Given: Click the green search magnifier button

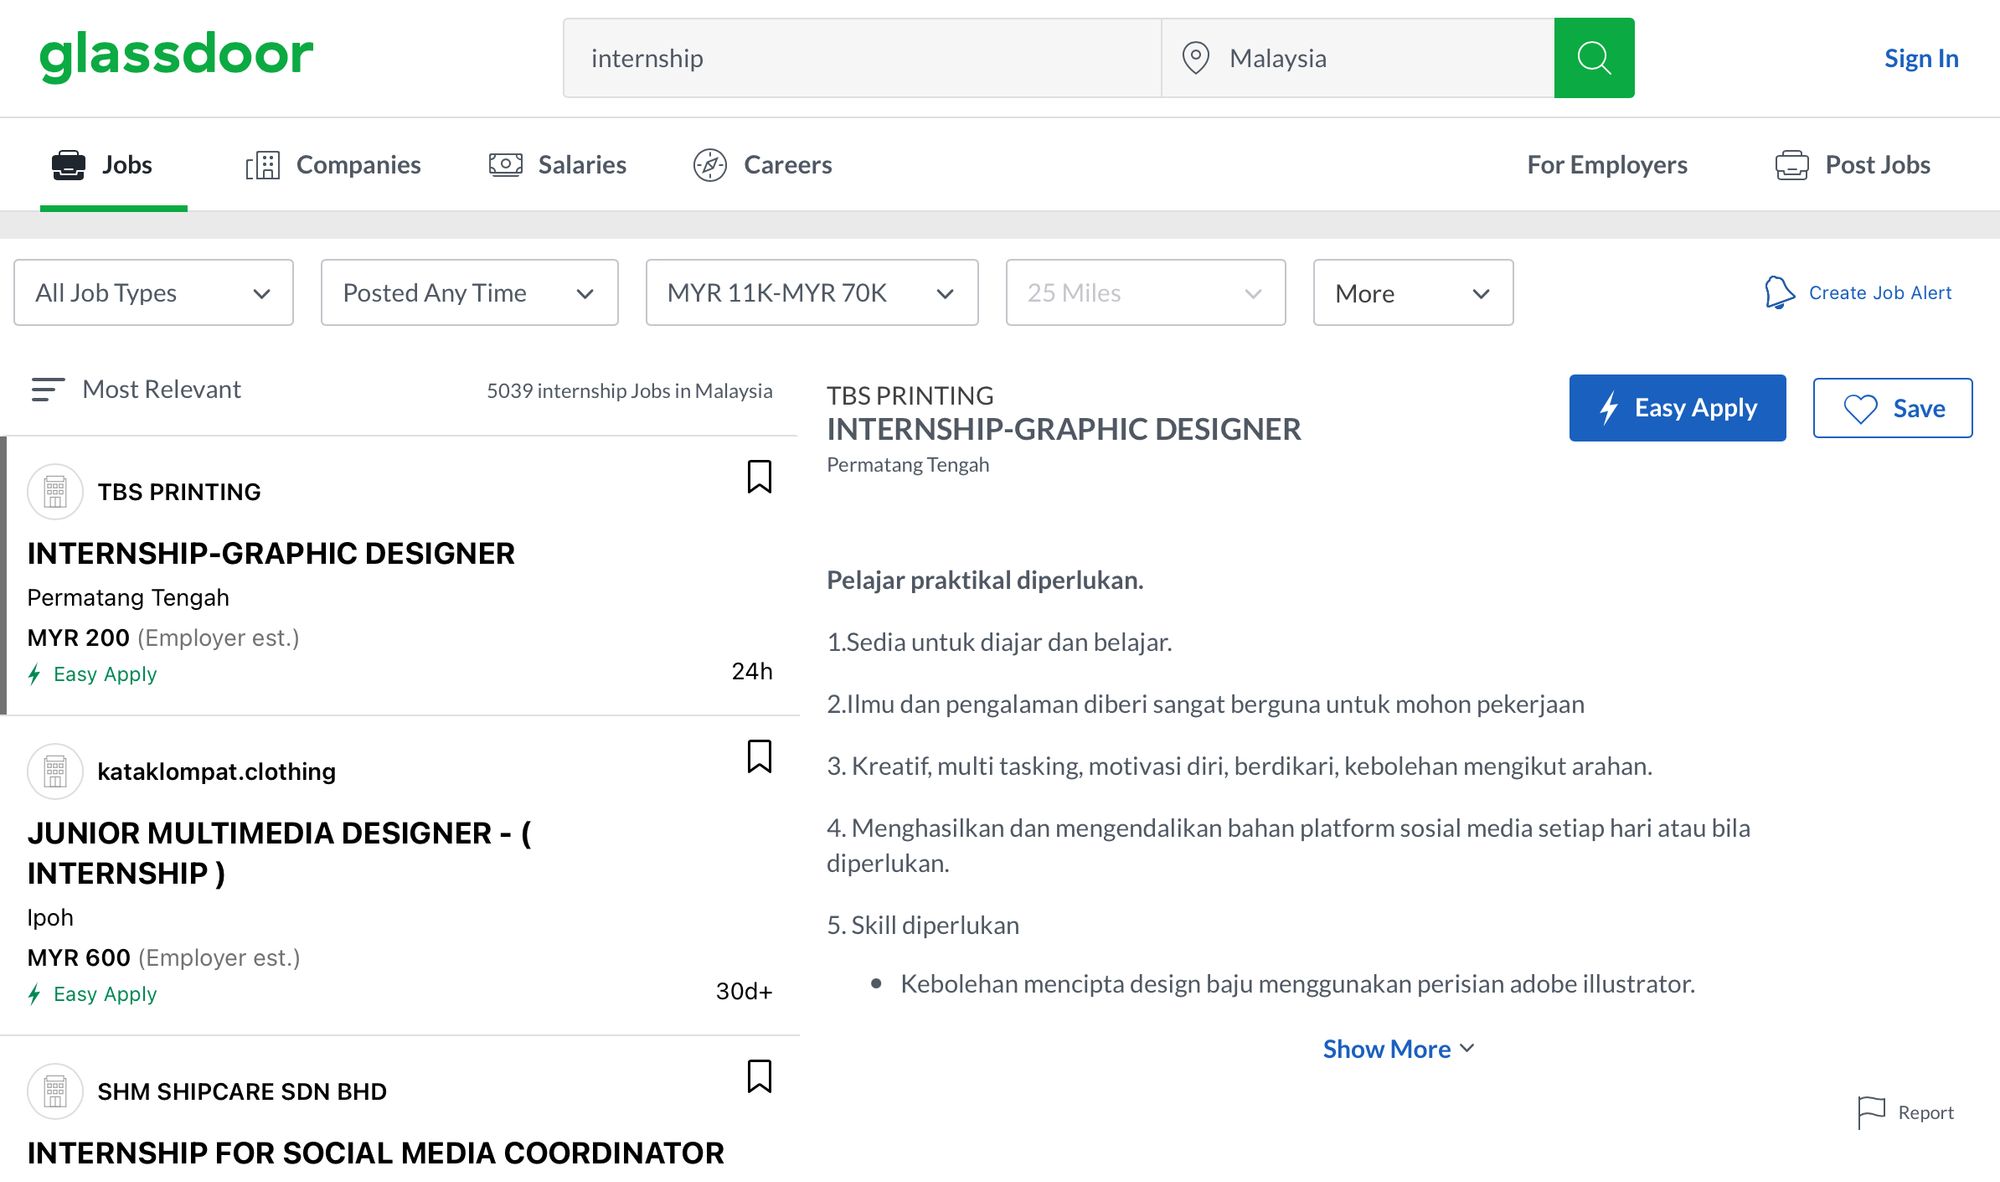Looking at the screenshot, I should pyautogui.click(x=1594, y=58).
